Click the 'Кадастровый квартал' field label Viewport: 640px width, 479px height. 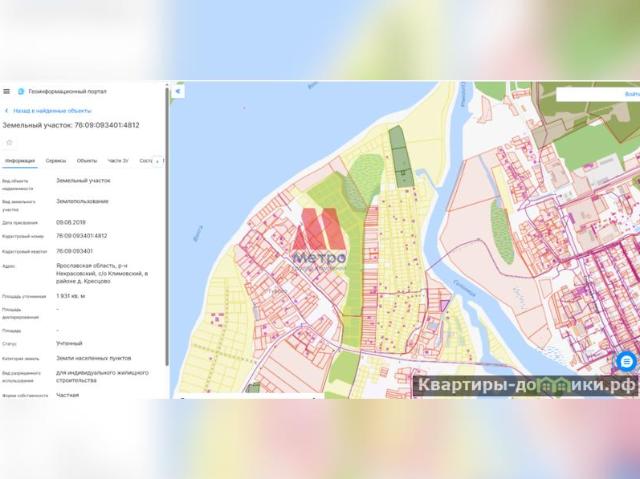(24, 252)
